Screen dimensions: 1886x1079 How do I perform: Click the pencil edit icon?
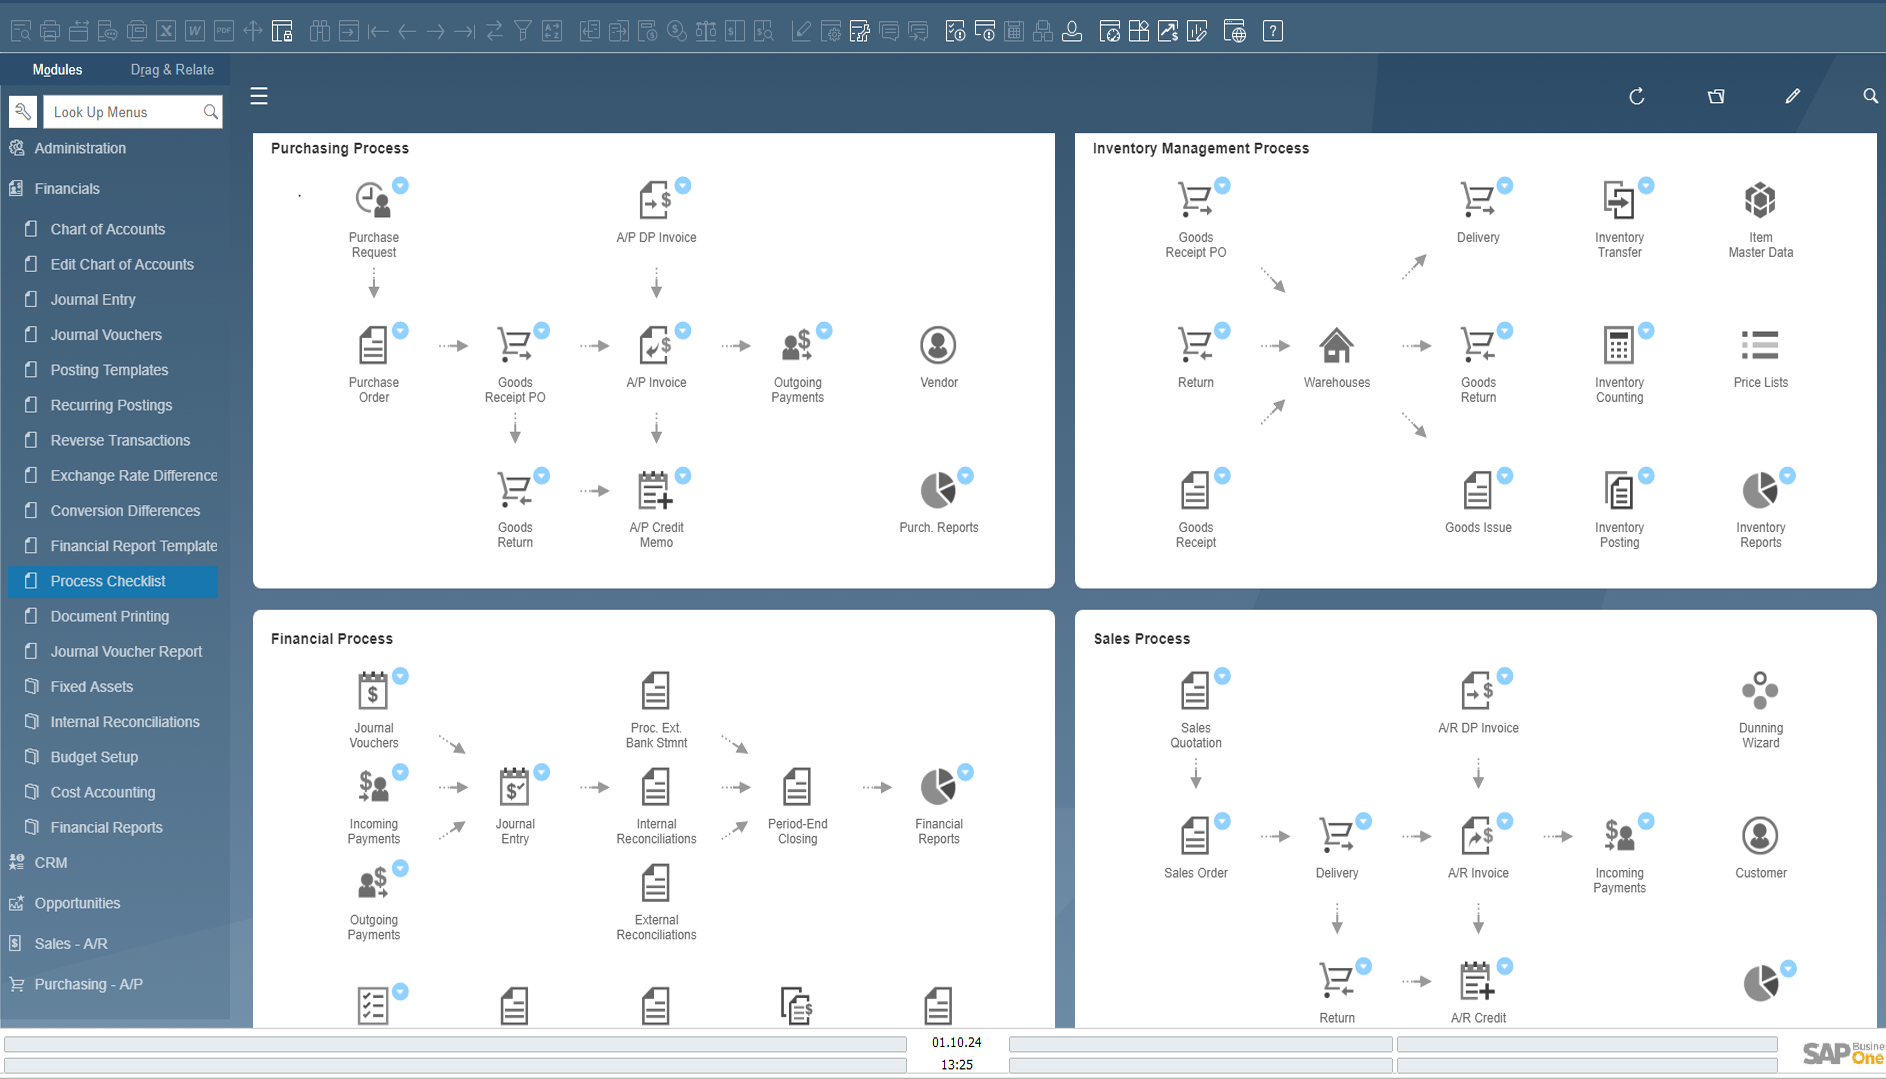(1792, 96)
